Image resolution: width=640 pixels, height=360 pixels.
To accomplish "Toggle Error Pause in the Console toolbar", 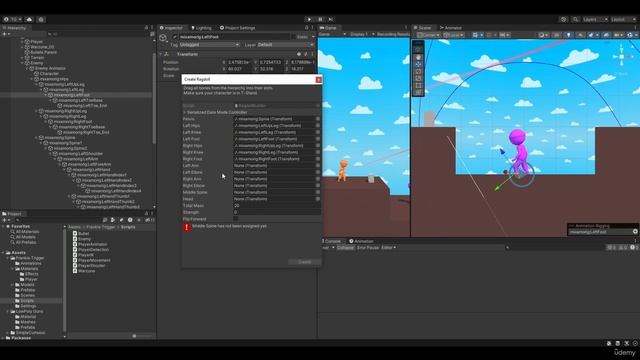I will pos(368,248).
